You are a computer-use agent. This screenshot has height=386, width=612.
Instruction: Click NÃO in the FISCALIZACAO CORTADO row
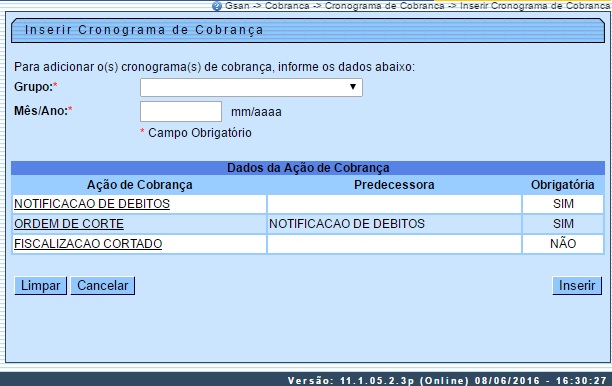(x=563, y=244)
